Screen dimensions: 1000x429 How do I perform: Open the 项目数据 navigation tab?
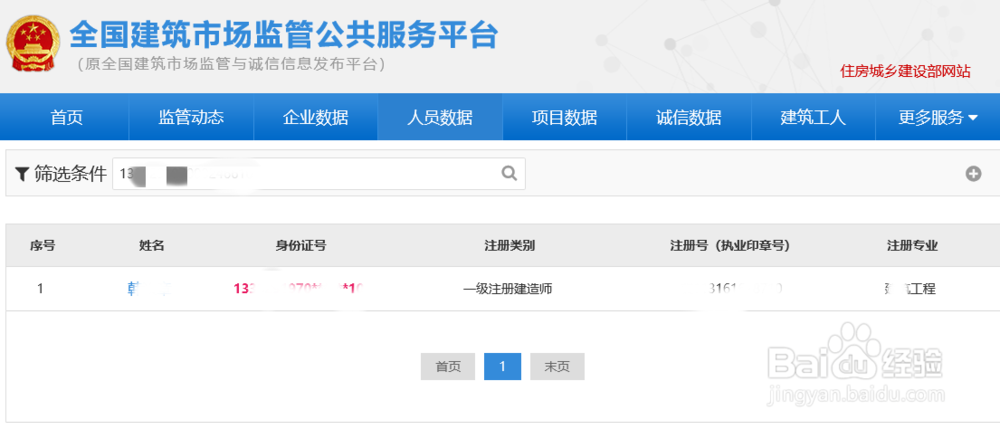(564, 117)
